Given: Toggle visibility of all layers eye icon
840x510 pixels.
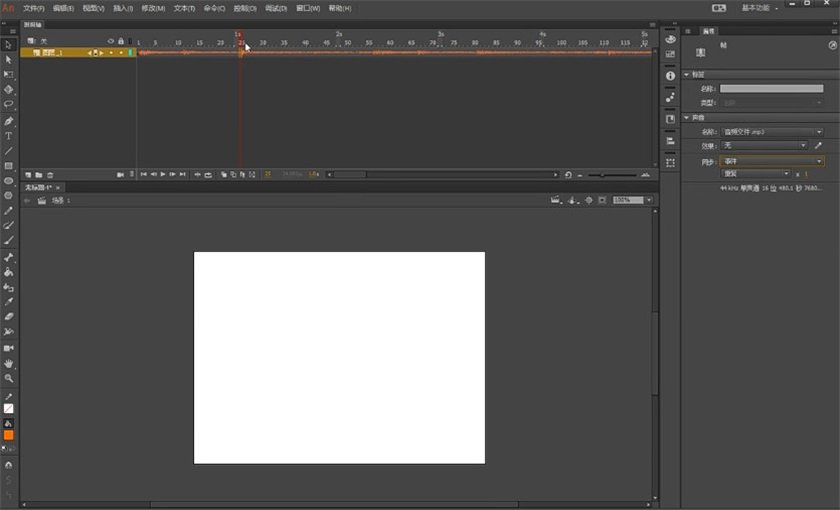Looking at the screenshot, I should click(x=111, y=41).
